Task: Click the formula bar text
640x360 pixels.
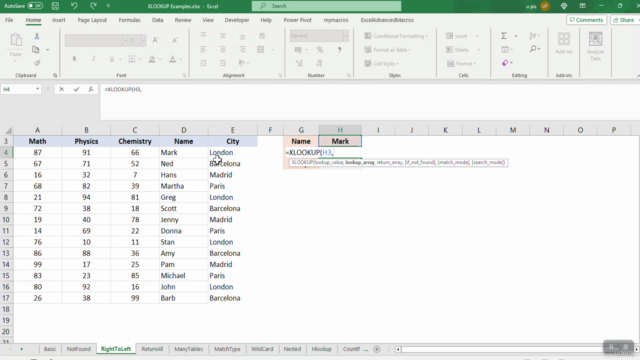Action: click(123, 89)
